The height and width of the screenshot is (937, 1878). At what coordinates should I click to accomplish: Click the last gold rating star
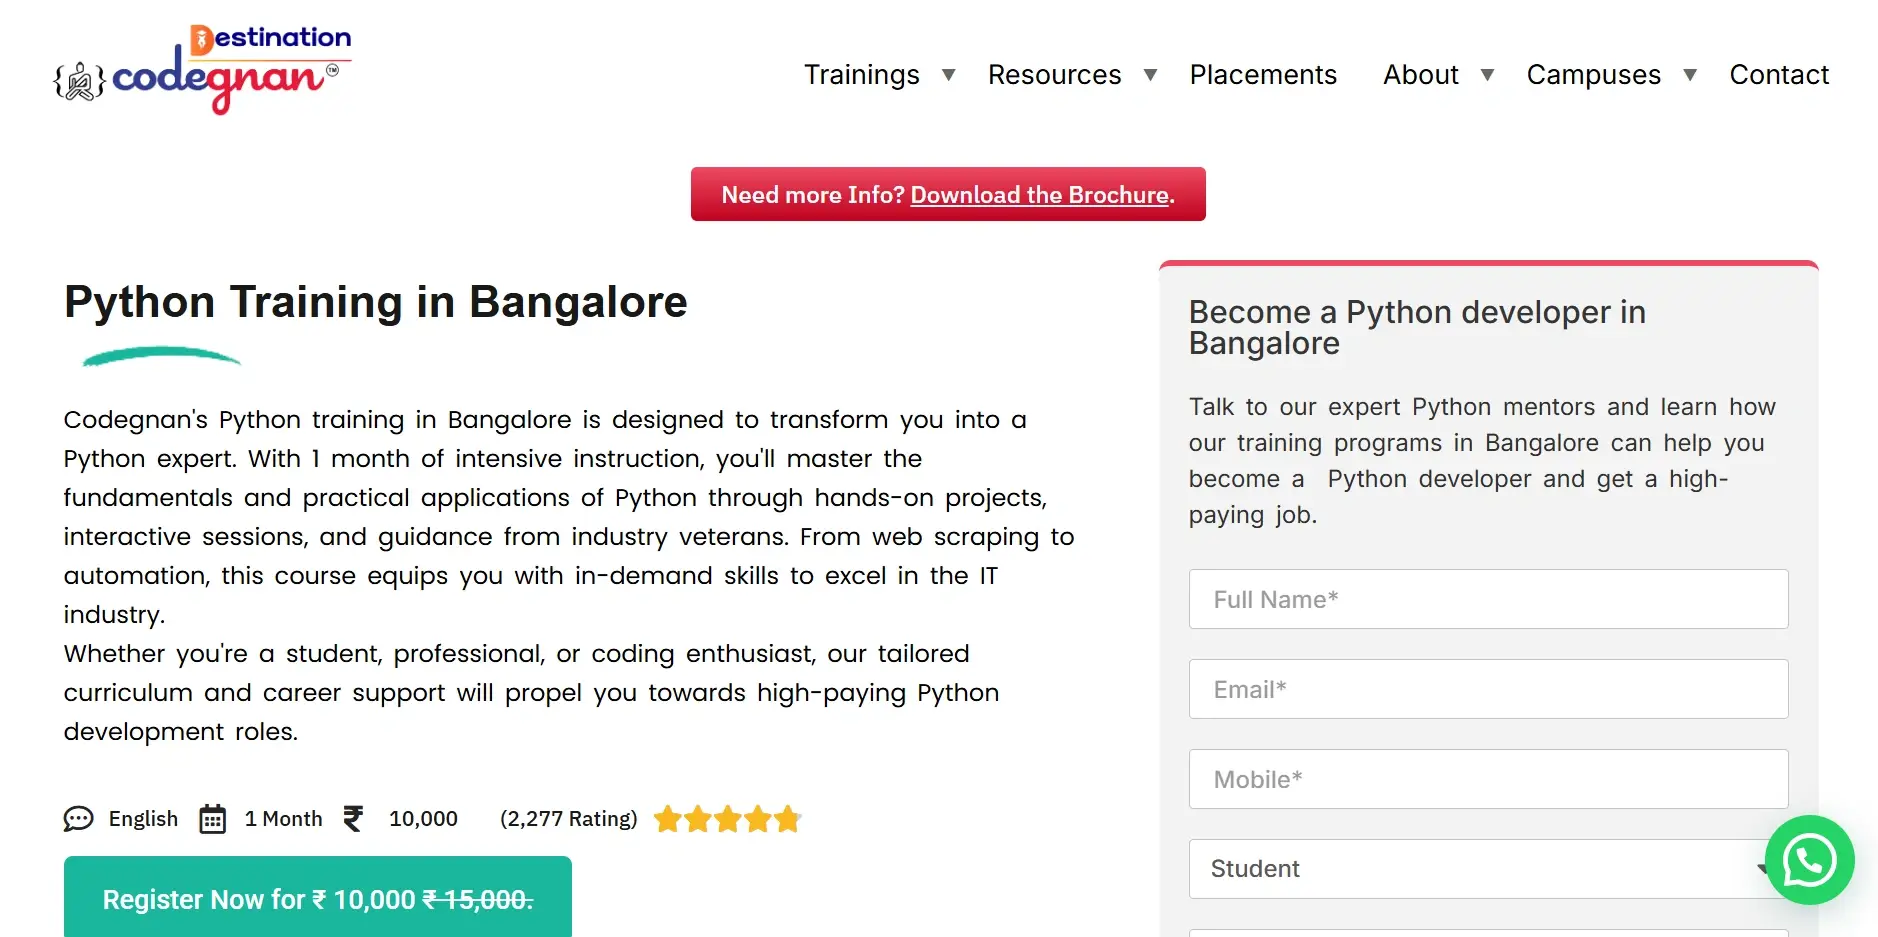[788, 819]
